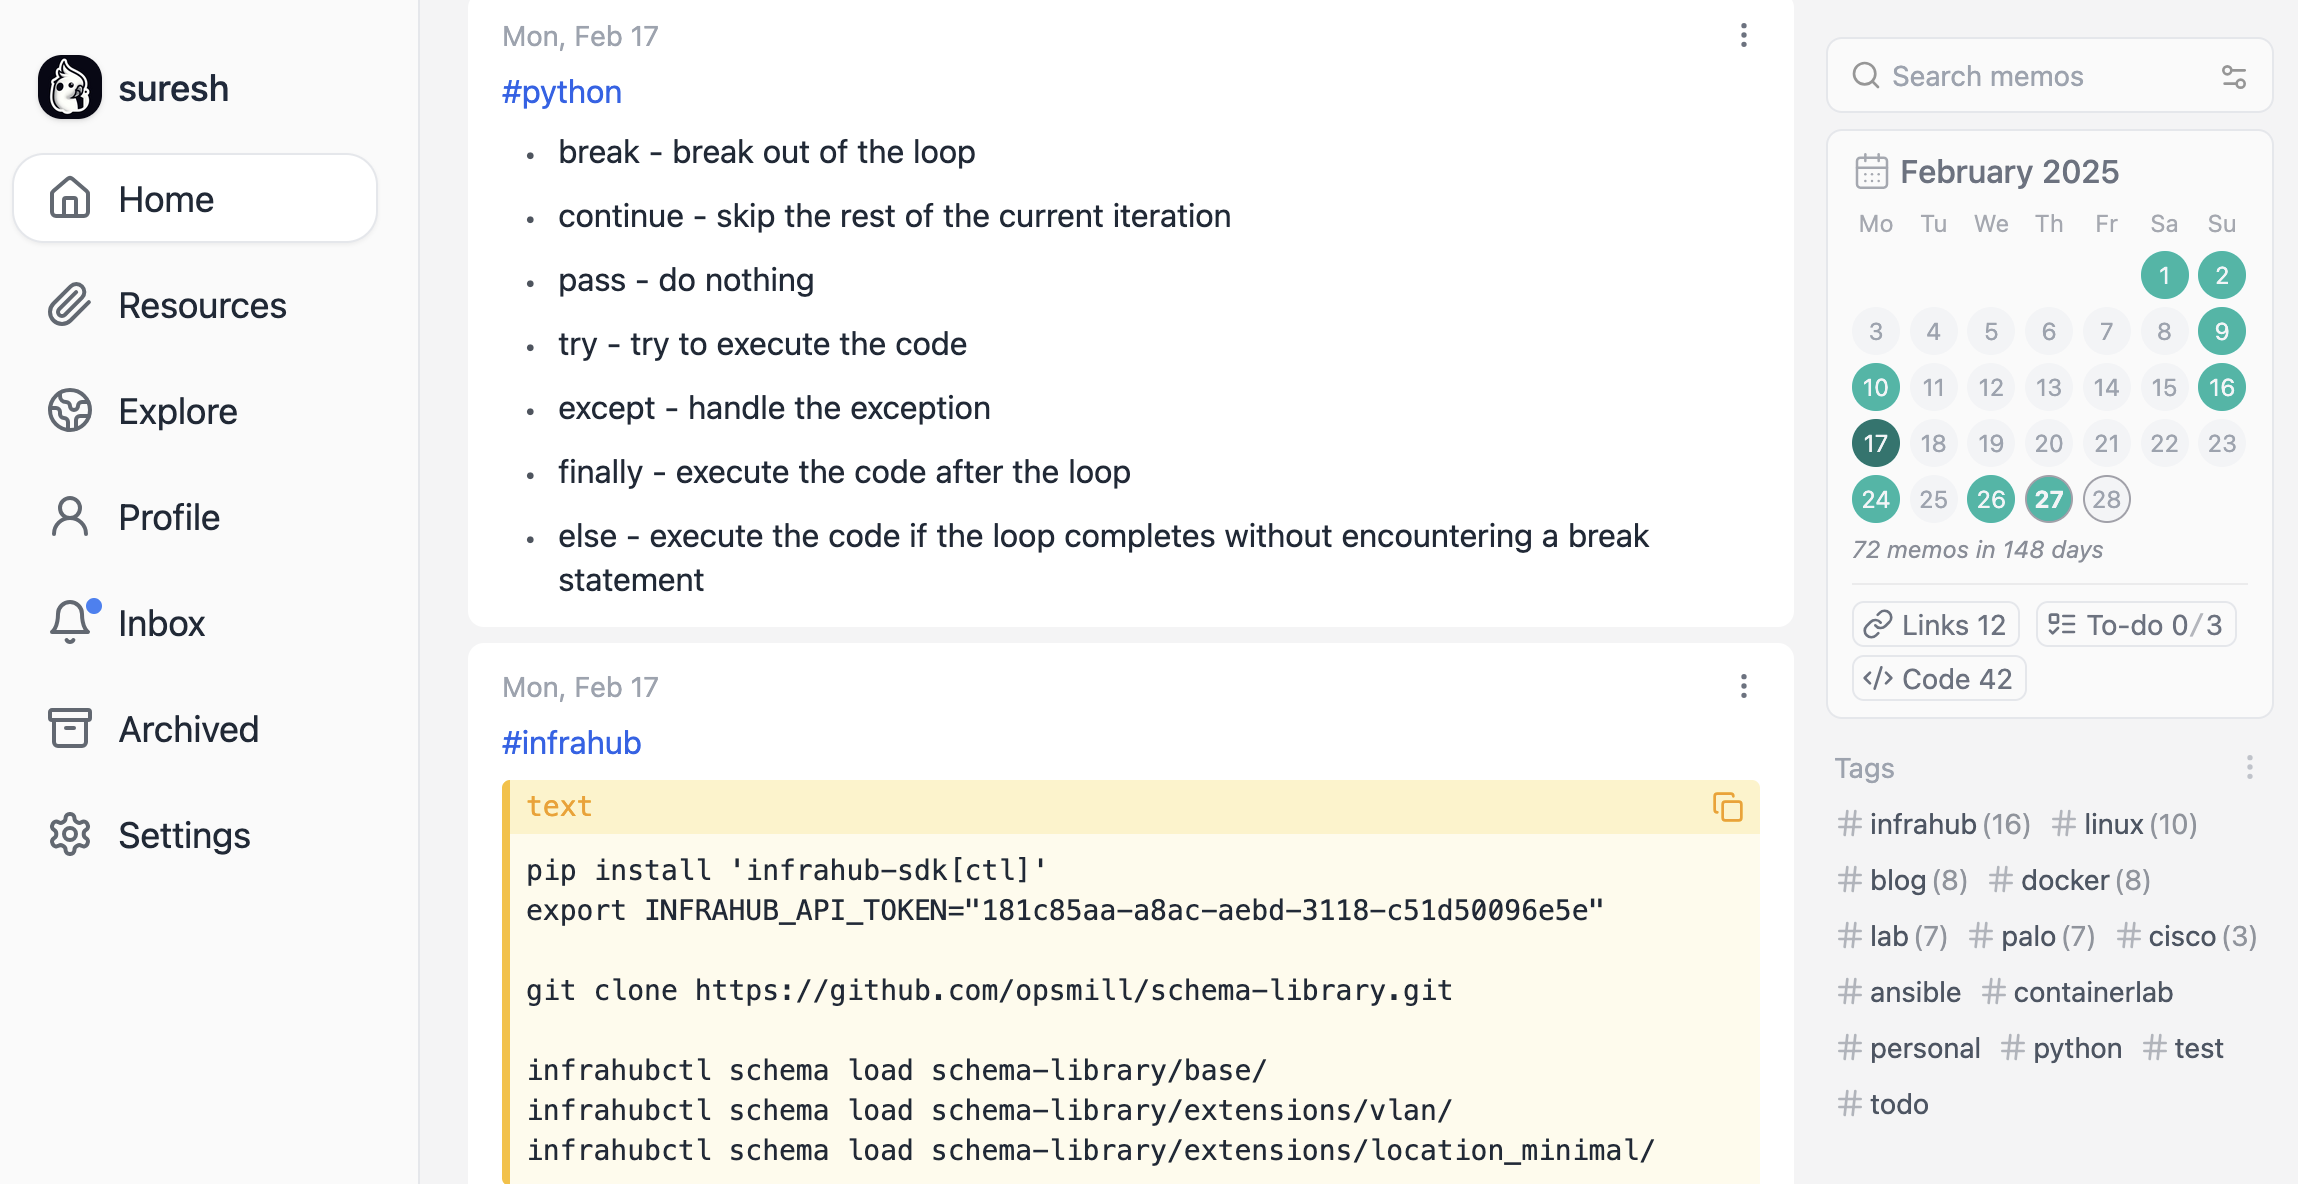Toggle the Links 12 filter
Viewport: 2298px width, 1184px height.
(1935, 625)
